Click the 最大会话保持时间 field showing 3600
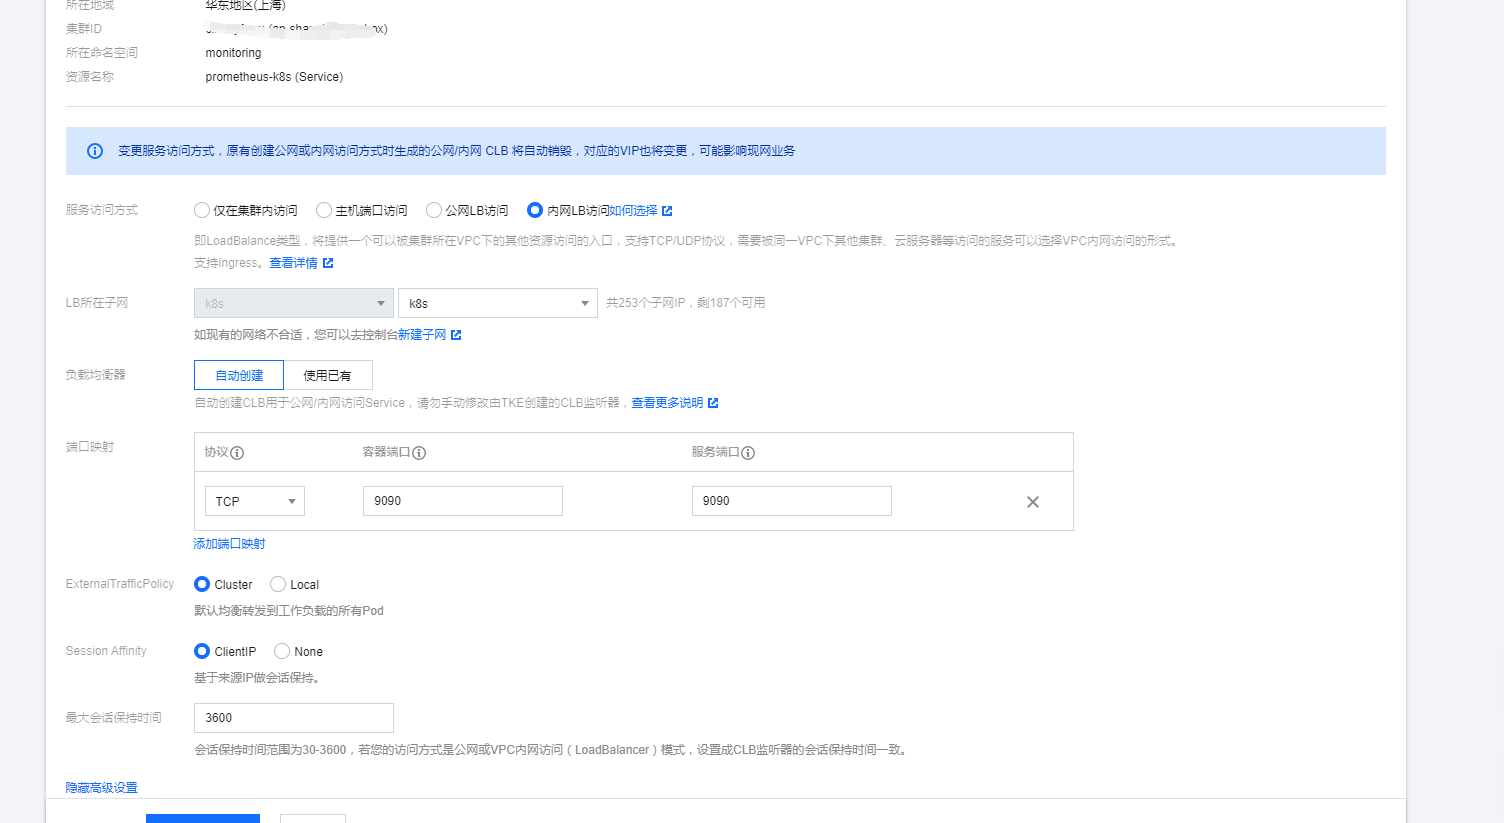1504x823 pixels. (x=294, y=718)
